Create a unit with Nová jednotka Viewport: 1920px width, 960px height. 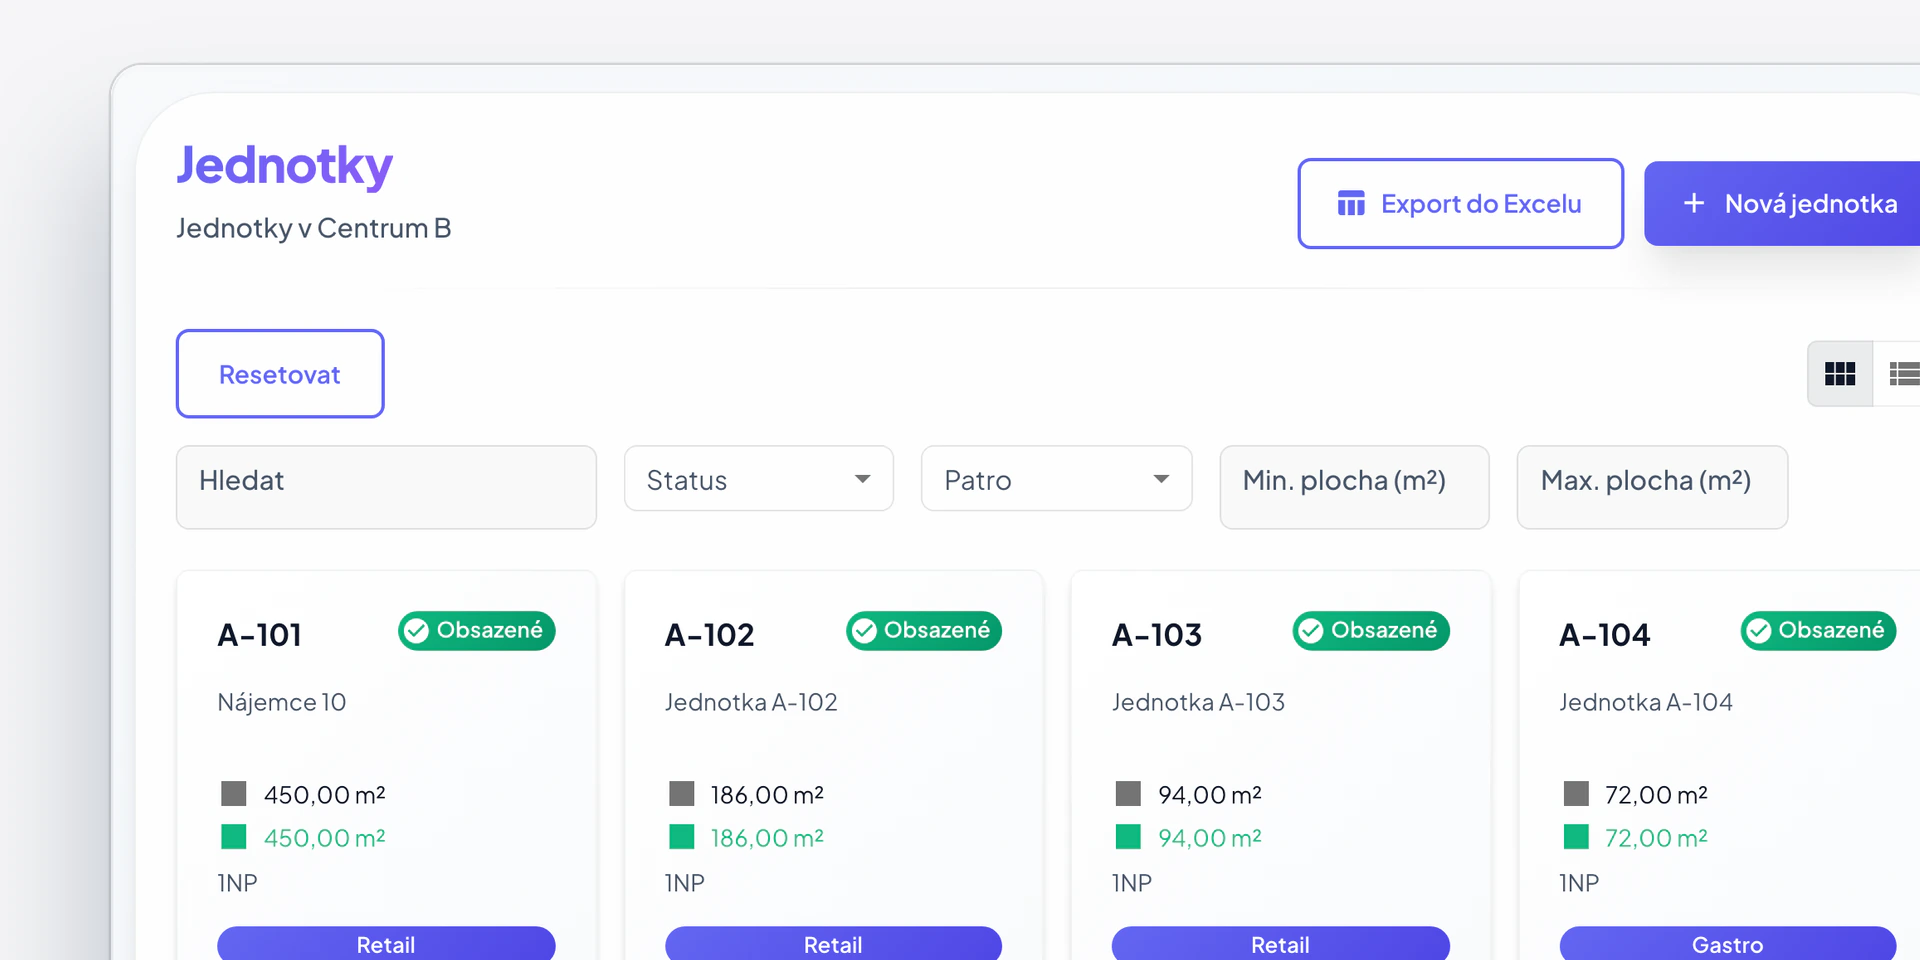pyautogui.click(x=1782, y=203)
